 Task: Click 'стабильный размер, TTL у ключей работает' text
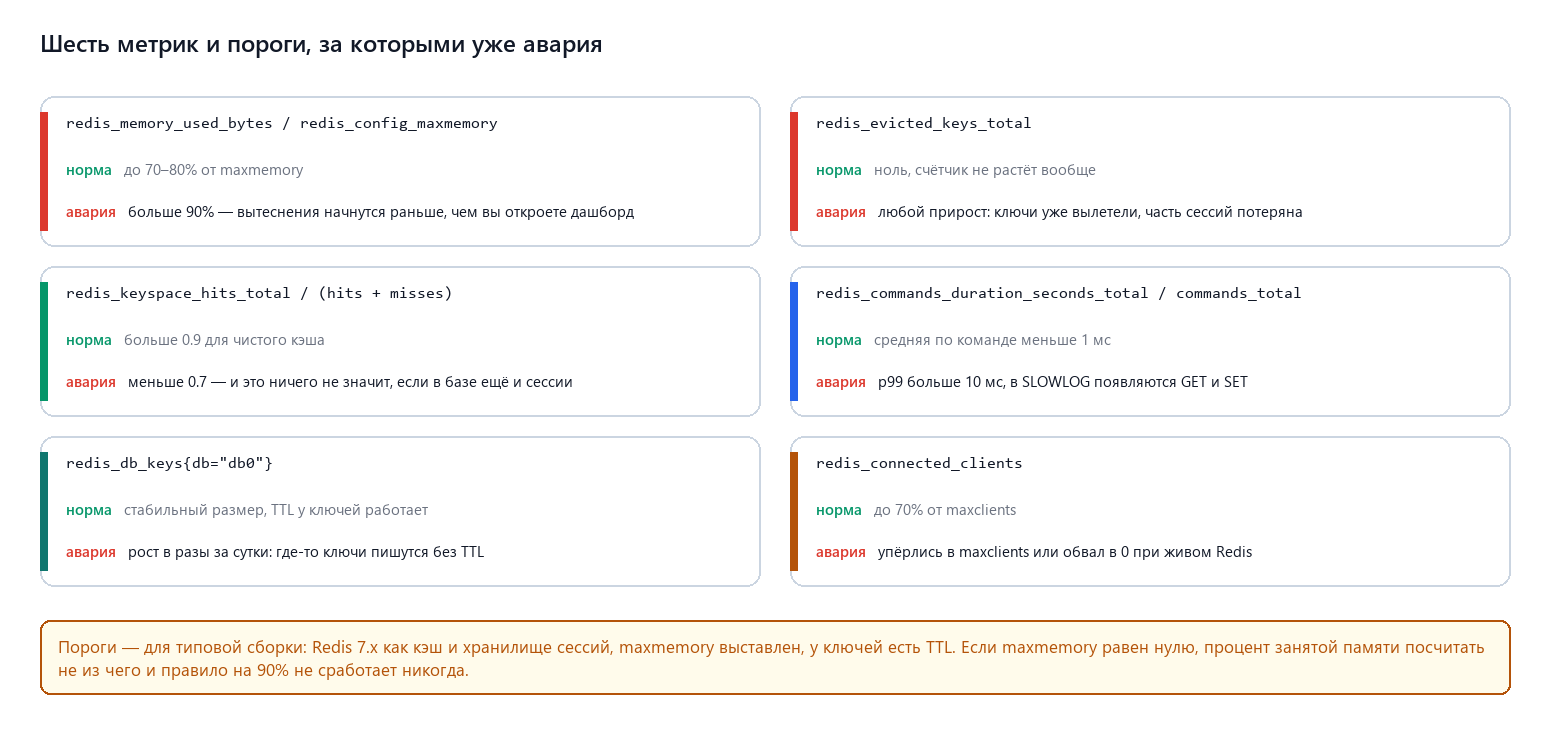click(276, 510)
